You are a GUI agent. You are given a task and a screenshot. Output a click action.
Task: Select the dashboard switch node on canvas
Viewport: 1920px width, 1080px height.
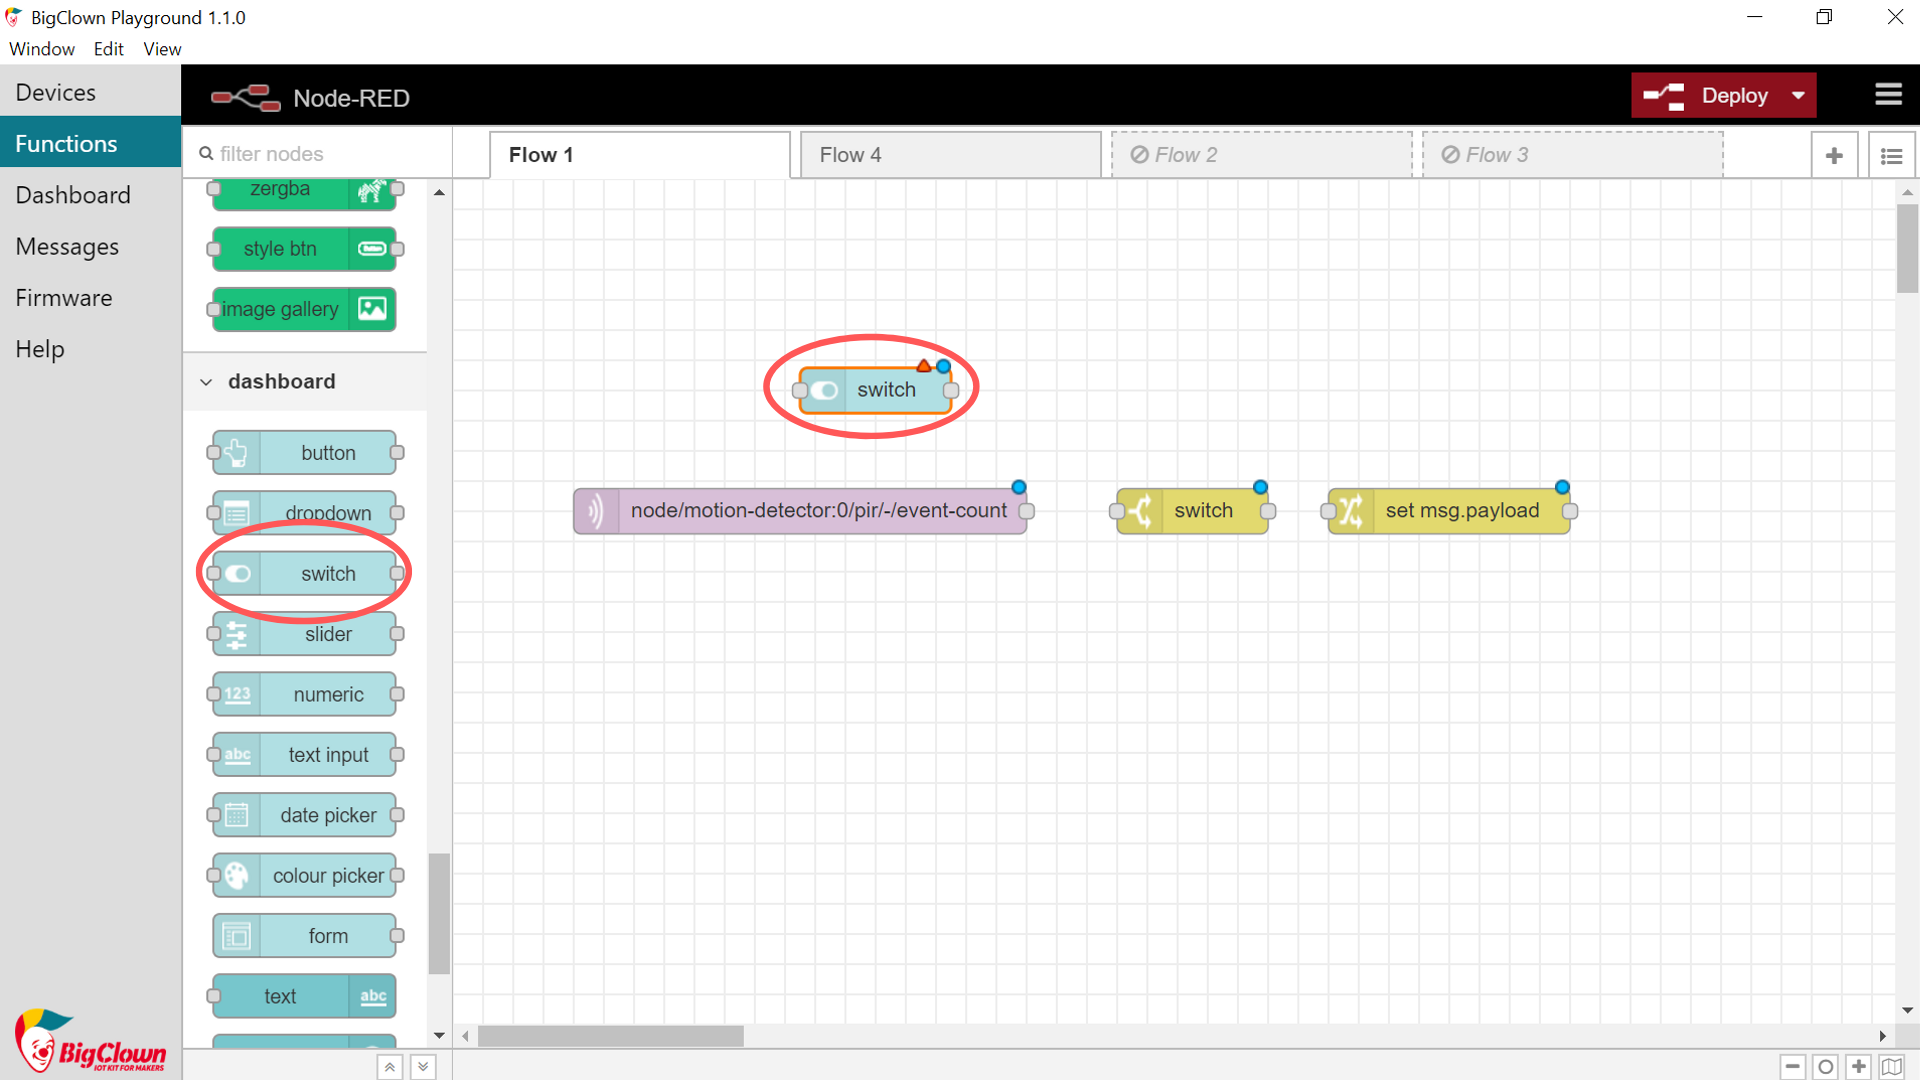coord(875,390)
